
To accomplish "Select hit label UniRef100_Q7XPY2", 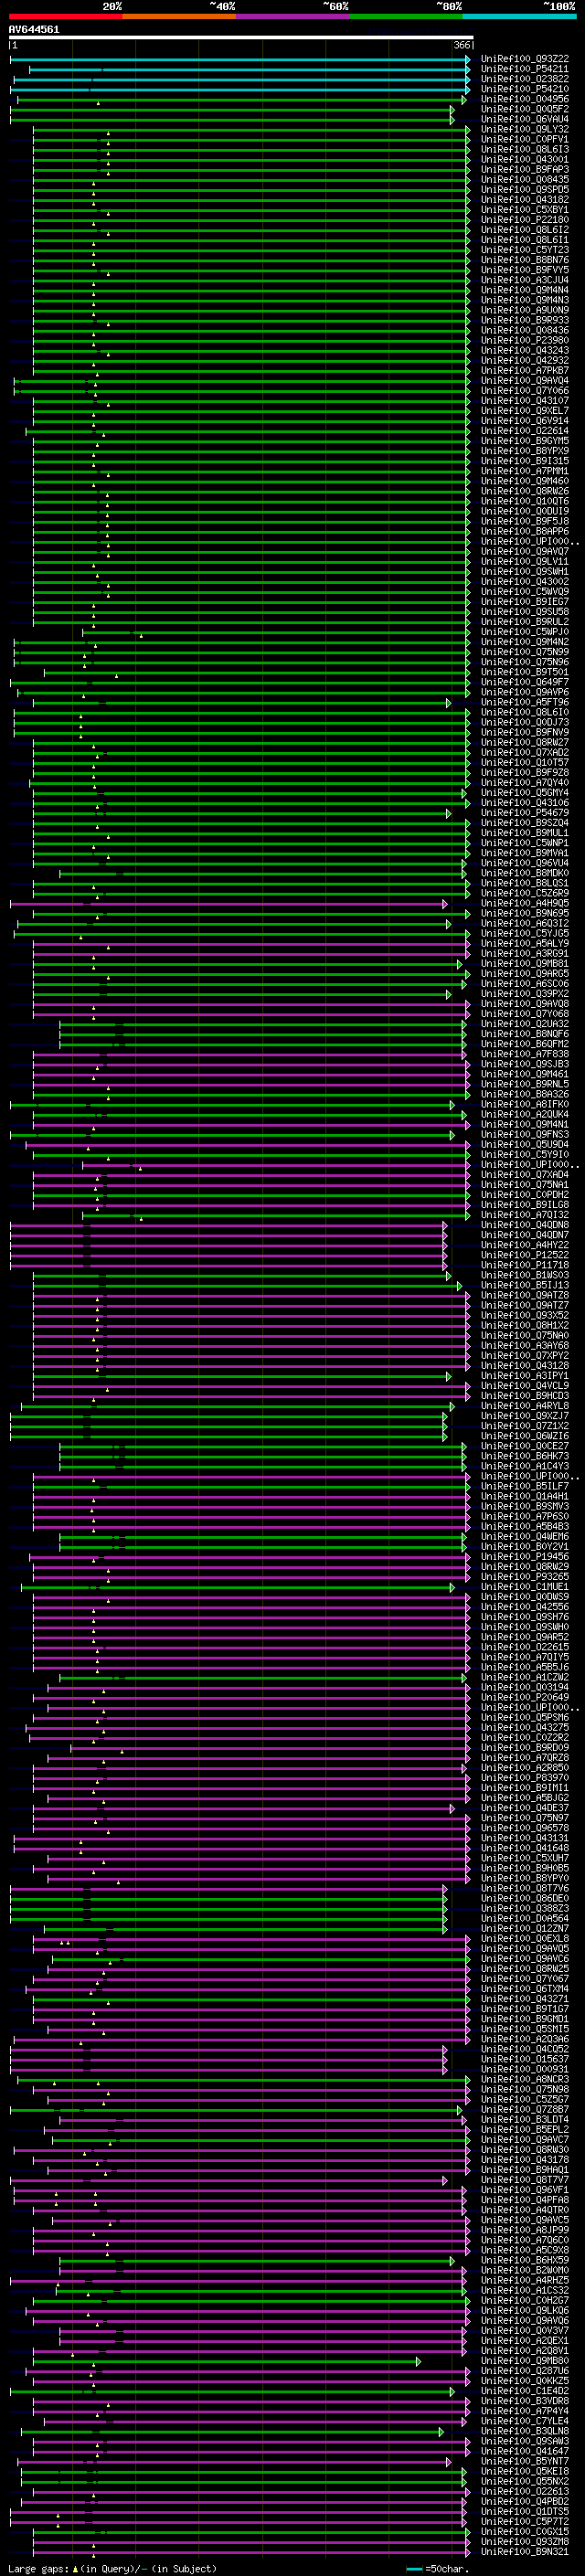I will click(525, 1355).
